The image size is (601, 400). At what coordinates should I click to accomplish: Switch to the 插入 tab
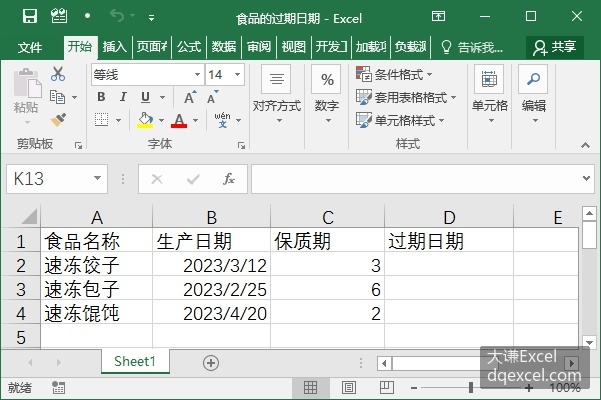click(114, 47)
